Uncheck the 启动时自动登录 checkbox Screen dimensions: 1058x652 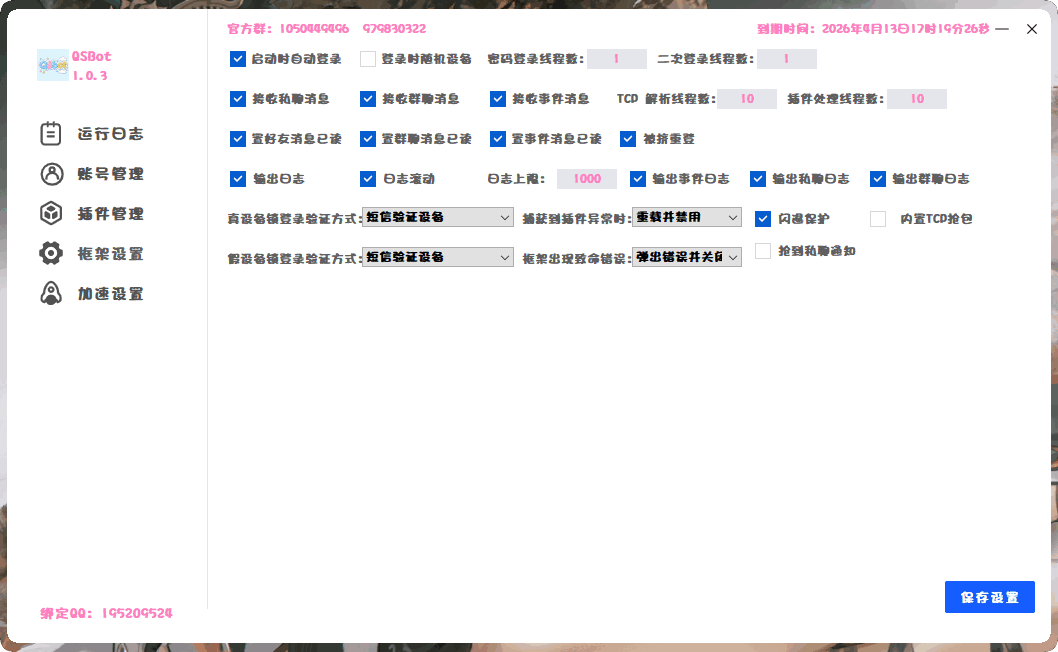(238, 59)
